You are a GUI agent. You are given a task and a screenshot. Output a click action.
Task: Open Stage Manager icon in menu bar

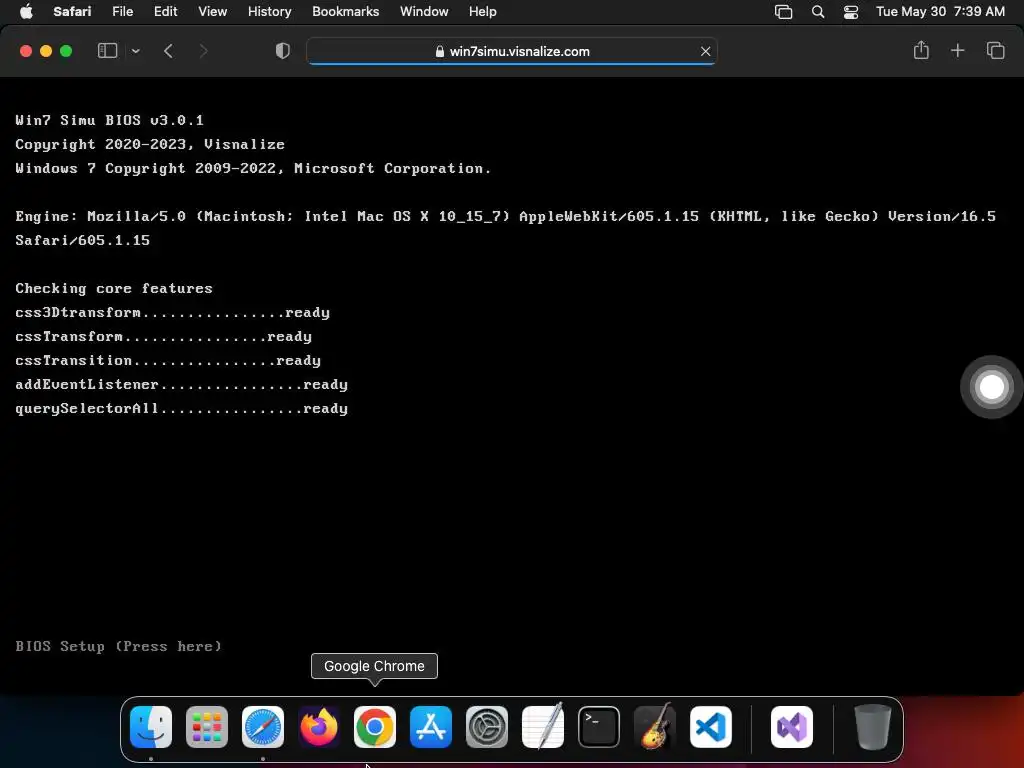[x=784, y=12]
